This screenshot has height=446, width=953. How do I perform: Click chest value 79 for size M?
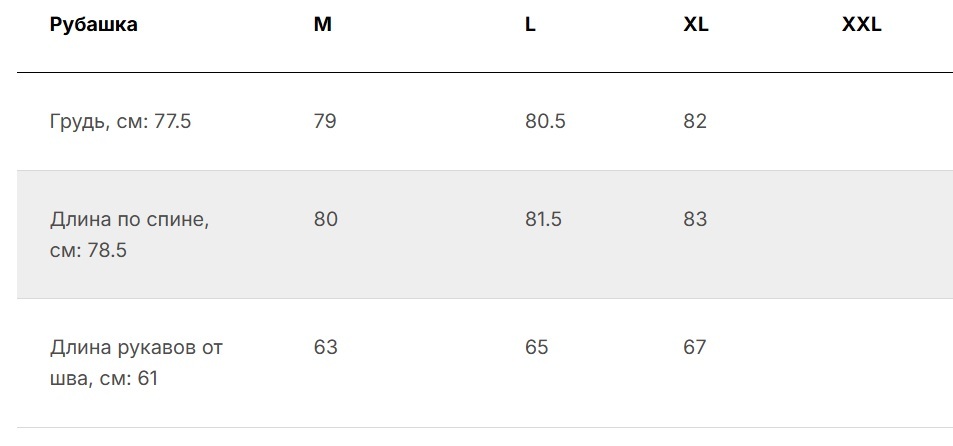[x=325, y=122]
